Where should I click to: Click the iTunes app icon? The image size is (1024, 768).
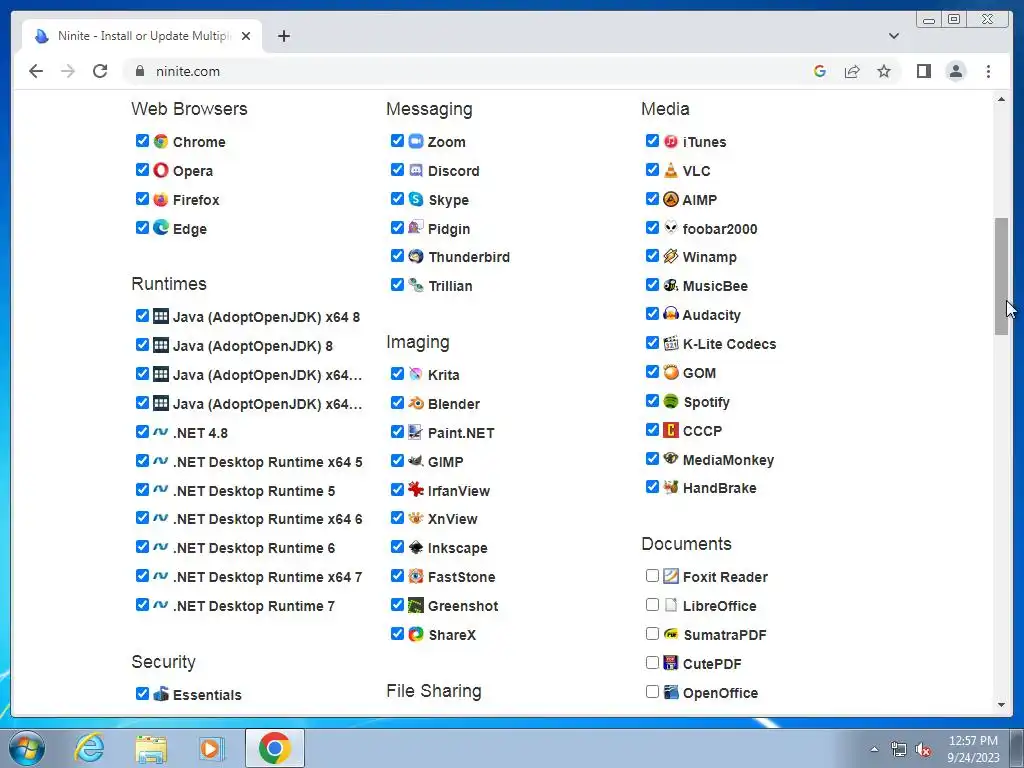pos(671,141)
